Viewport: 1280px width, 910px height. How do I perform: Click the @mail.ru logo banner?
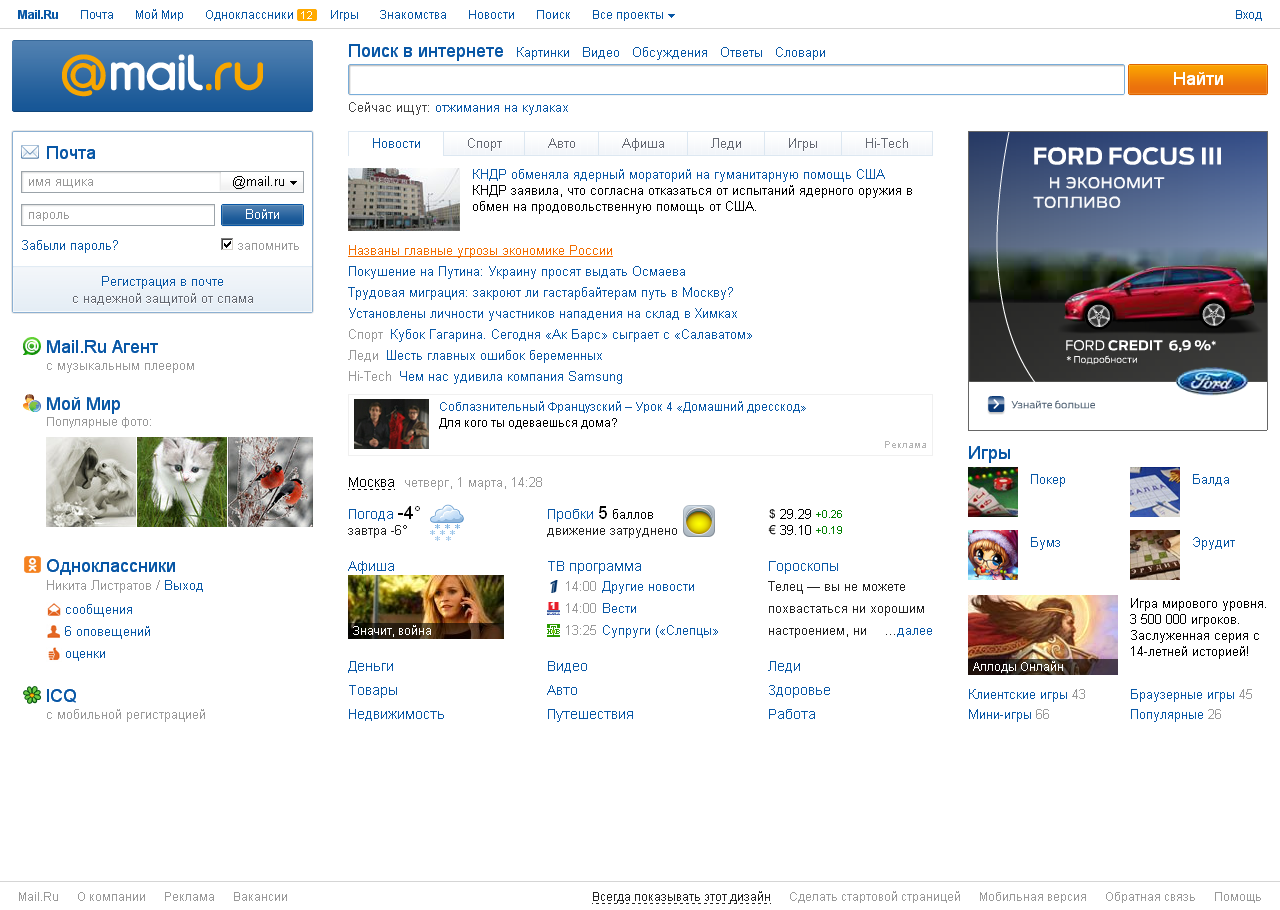coord(162,76)
